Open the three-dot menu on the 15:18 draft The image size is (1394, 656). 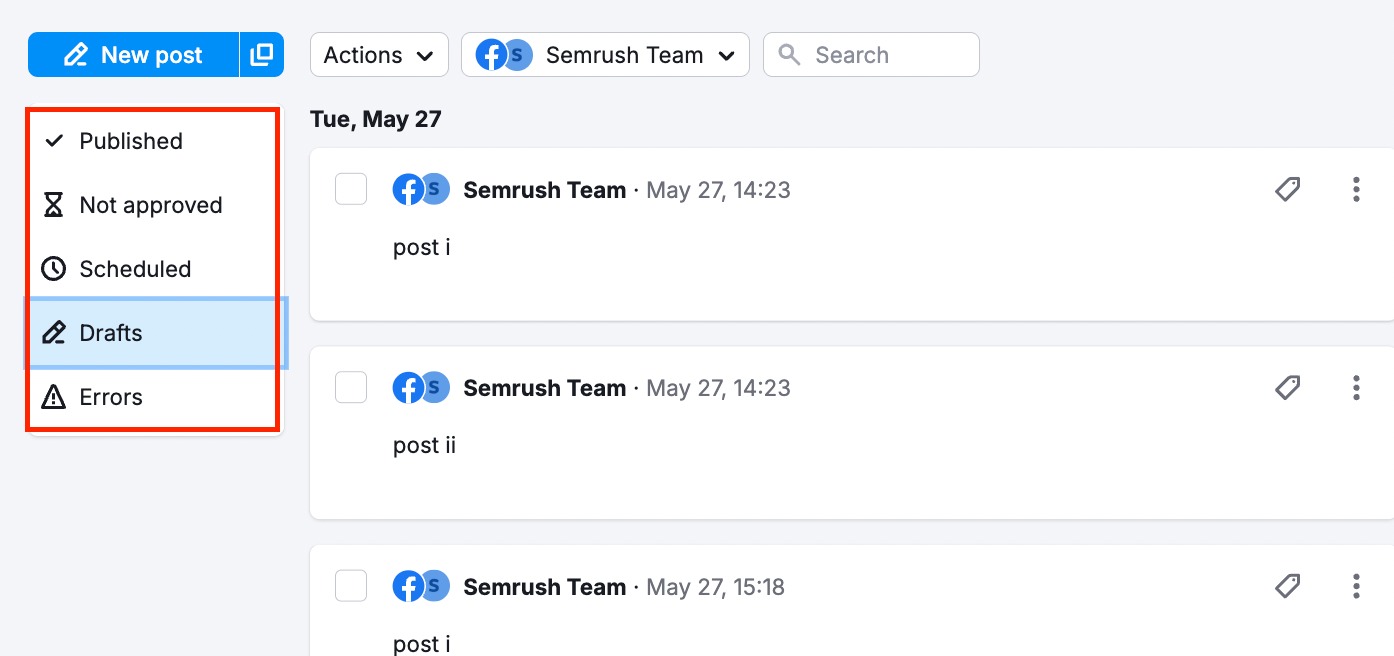click(1356, 586)
